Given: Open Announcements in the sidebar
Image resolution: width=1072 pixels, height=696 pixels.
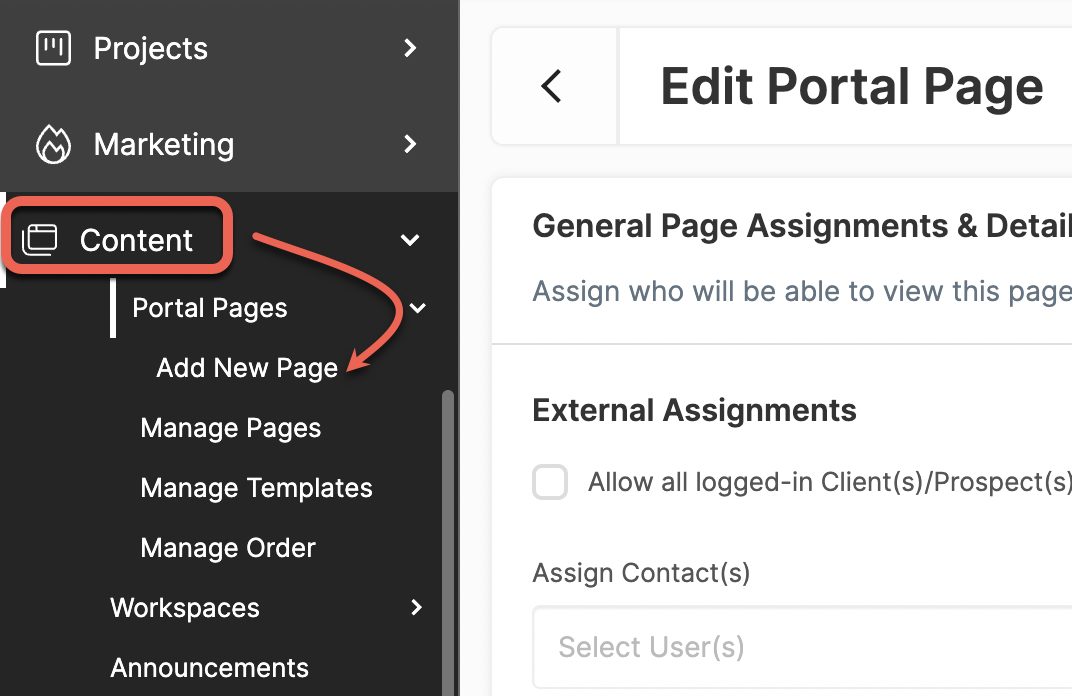Looking at the screenshot, I should coord(209,668).
